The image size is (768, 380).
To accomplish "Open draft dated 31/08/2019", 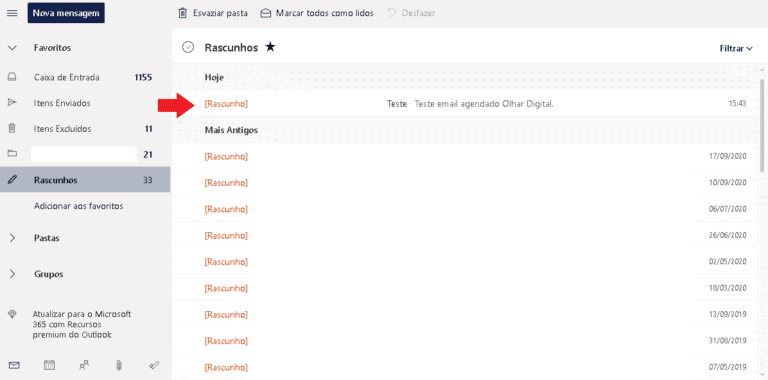I will pos(465,341).
